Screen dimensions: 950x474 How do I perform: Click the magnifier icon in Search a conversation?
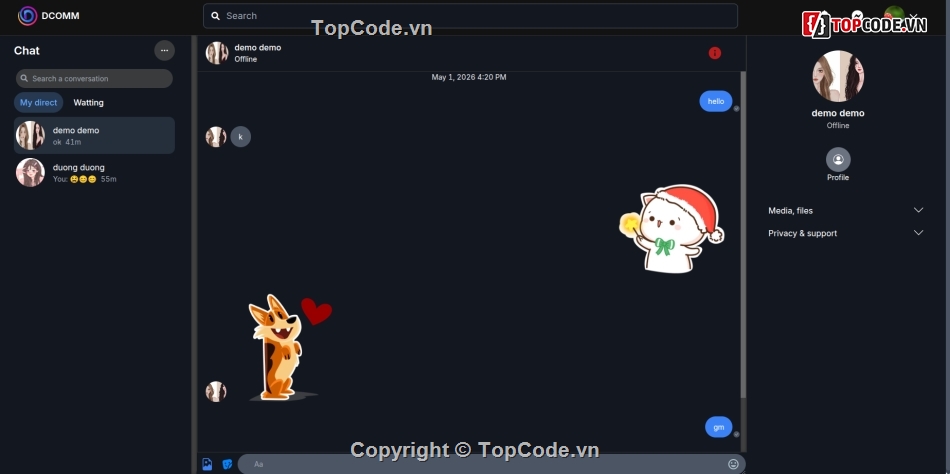coord(24,78)
